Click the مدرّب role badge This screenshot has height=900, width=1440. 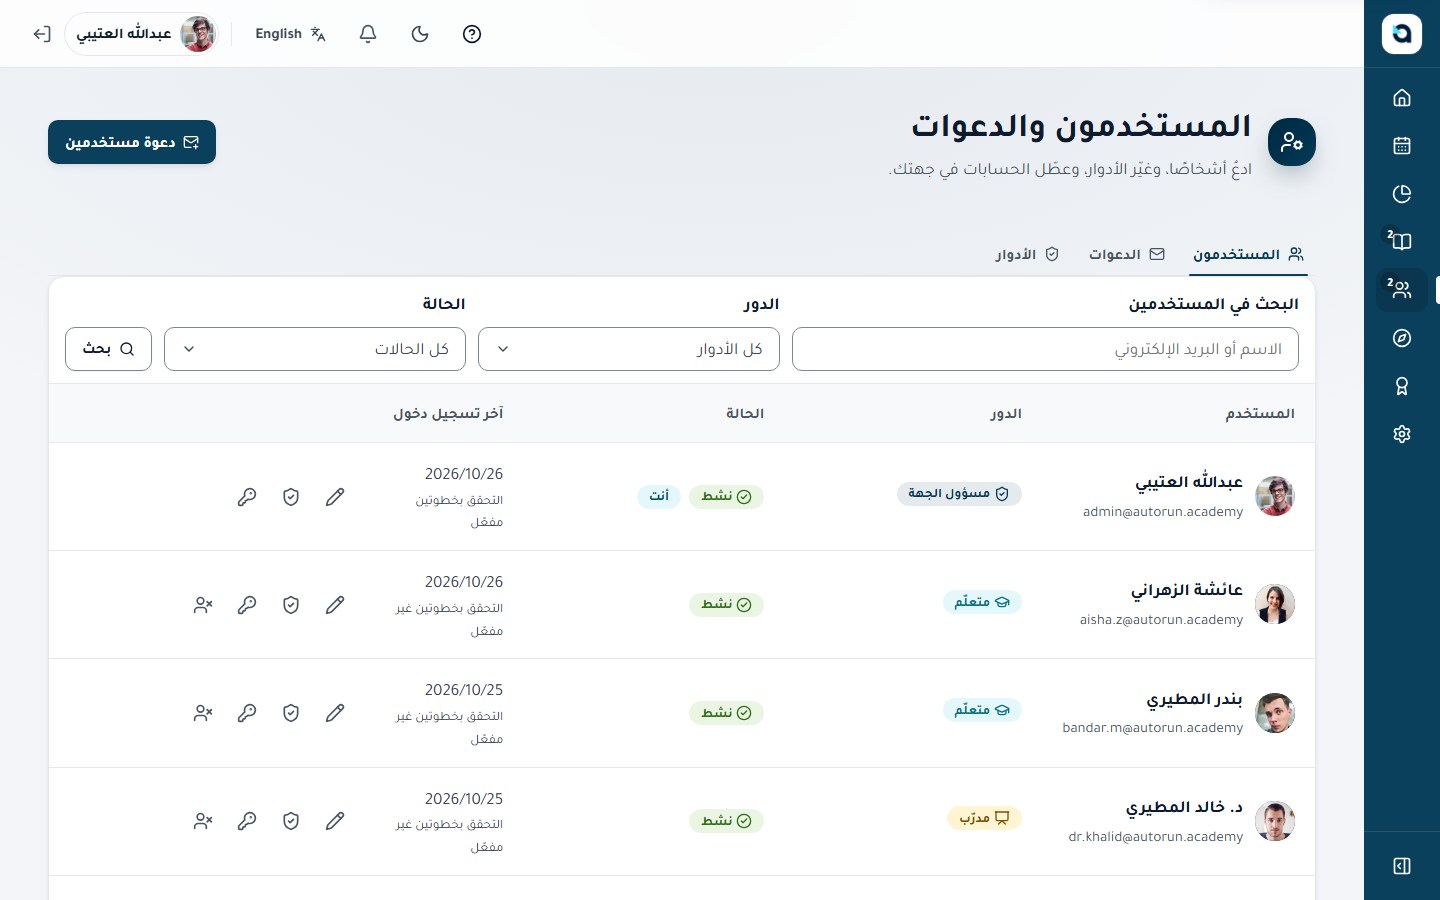point(984,818)
